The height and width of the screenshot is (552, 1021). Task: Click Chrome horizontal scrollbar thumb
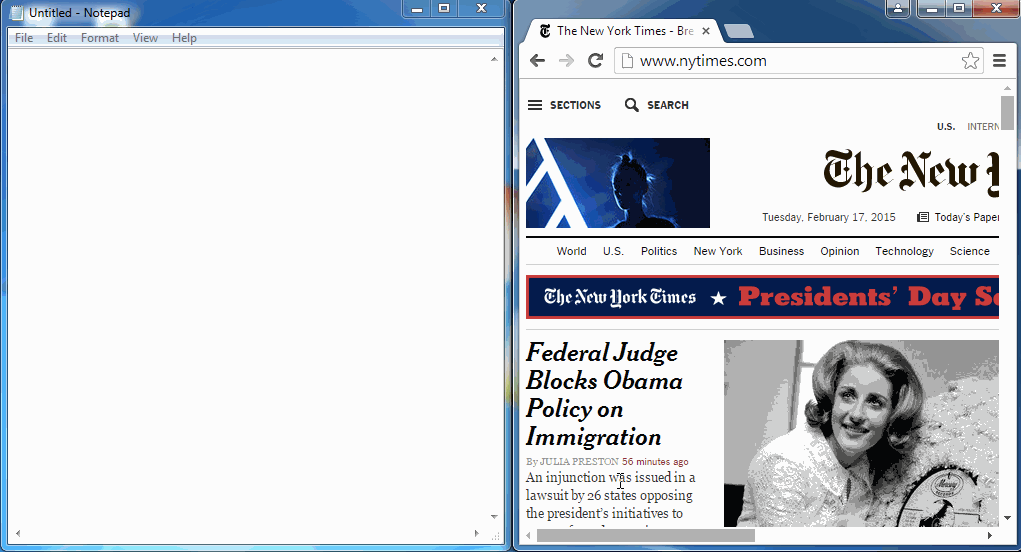645,536
